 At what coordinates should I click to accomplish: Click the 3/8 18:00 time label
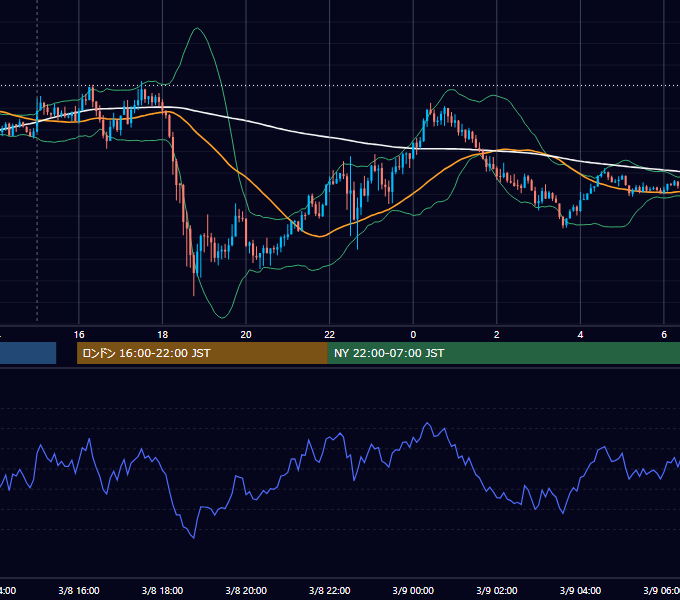click(163, 590)
